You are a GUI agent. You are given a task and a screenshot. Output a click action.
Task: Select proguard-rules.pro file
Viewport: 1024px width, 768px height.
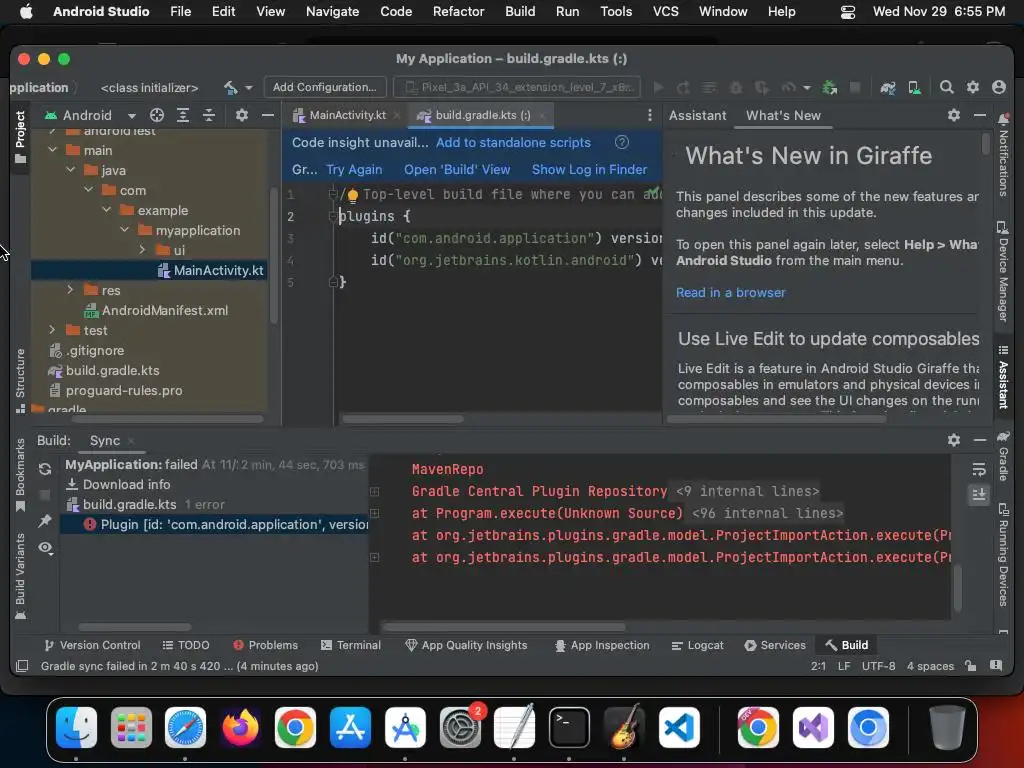116,391
